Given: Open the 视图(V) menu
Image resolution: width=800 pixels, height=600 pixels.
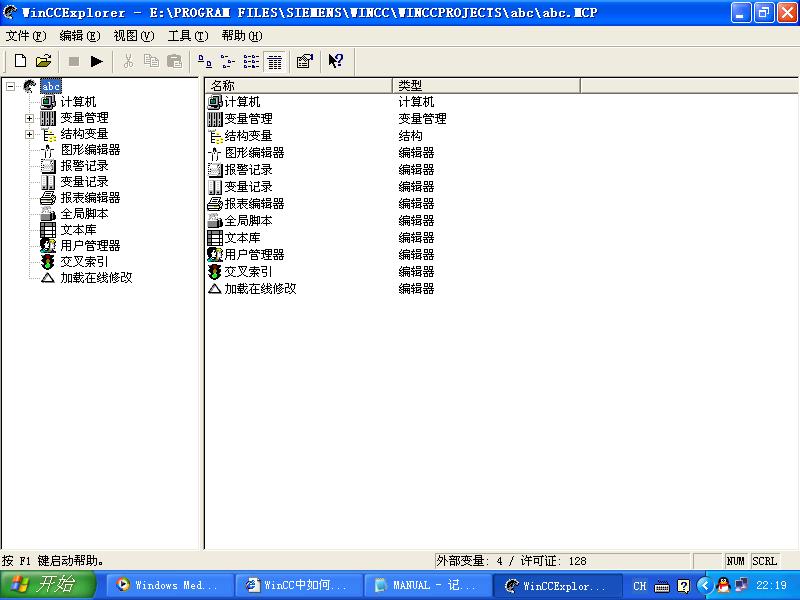Looking at the screenshot, I should click(x=134, y=36).
